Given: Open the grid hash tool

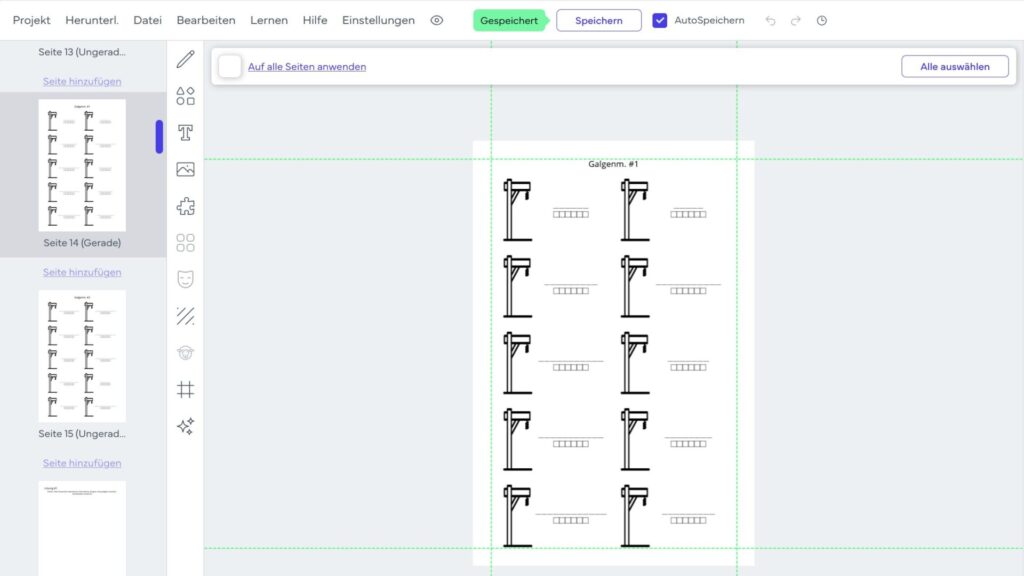Looking at the screenshot, I should [185, 389].
